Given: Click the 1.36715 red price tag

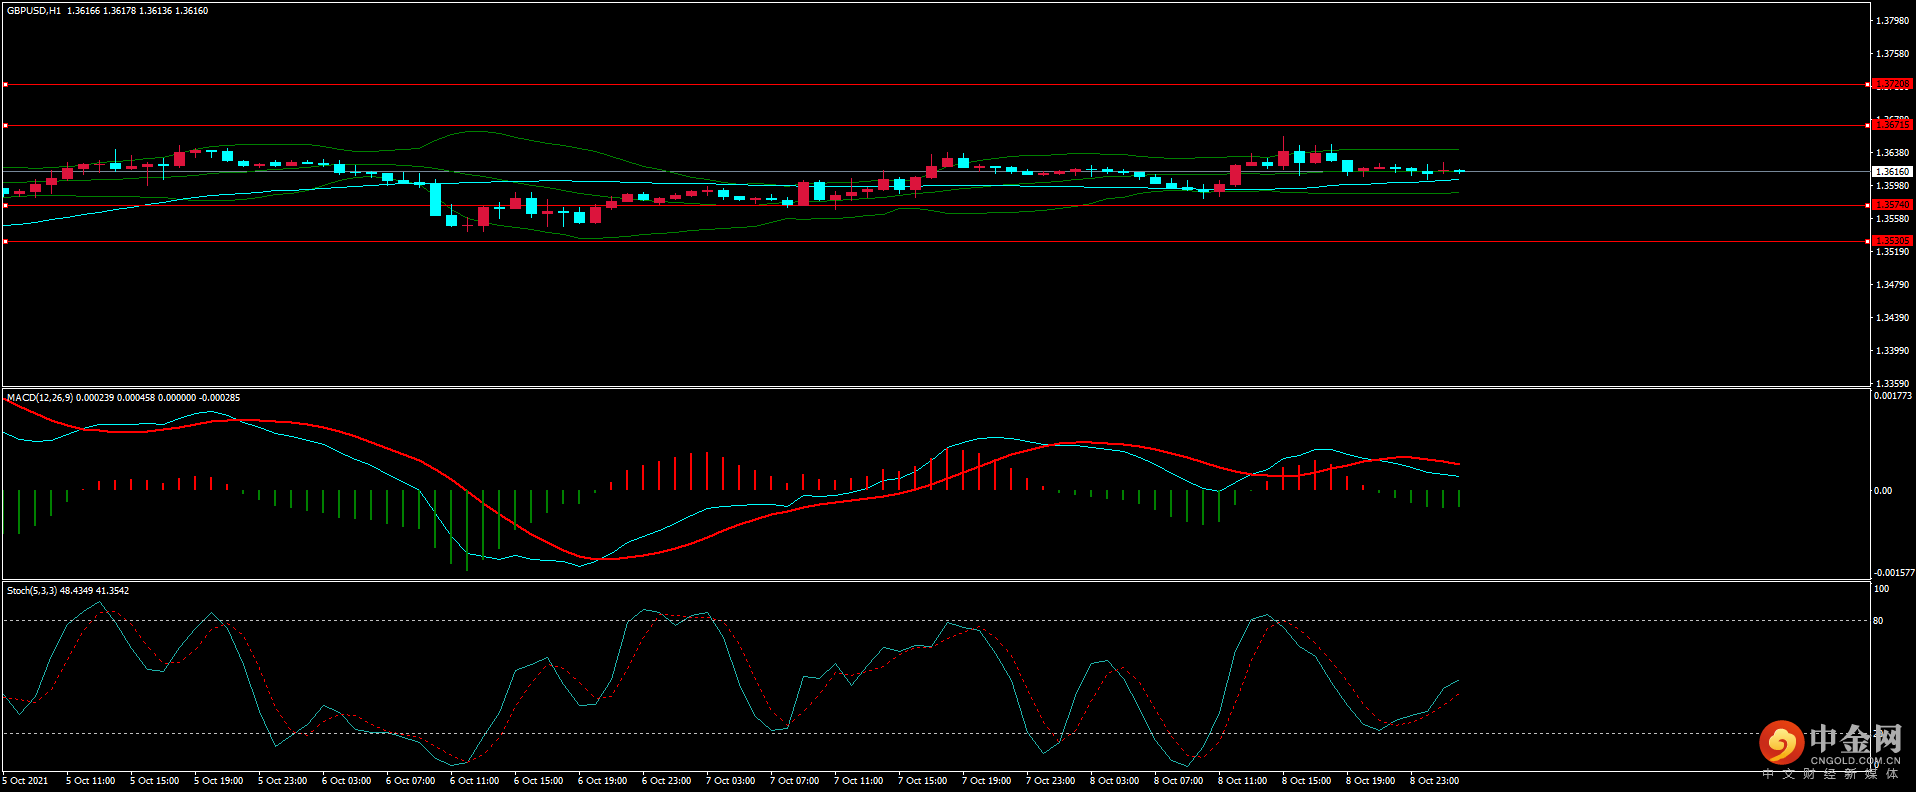Looking at the screenshot, I should (1891, 125).
